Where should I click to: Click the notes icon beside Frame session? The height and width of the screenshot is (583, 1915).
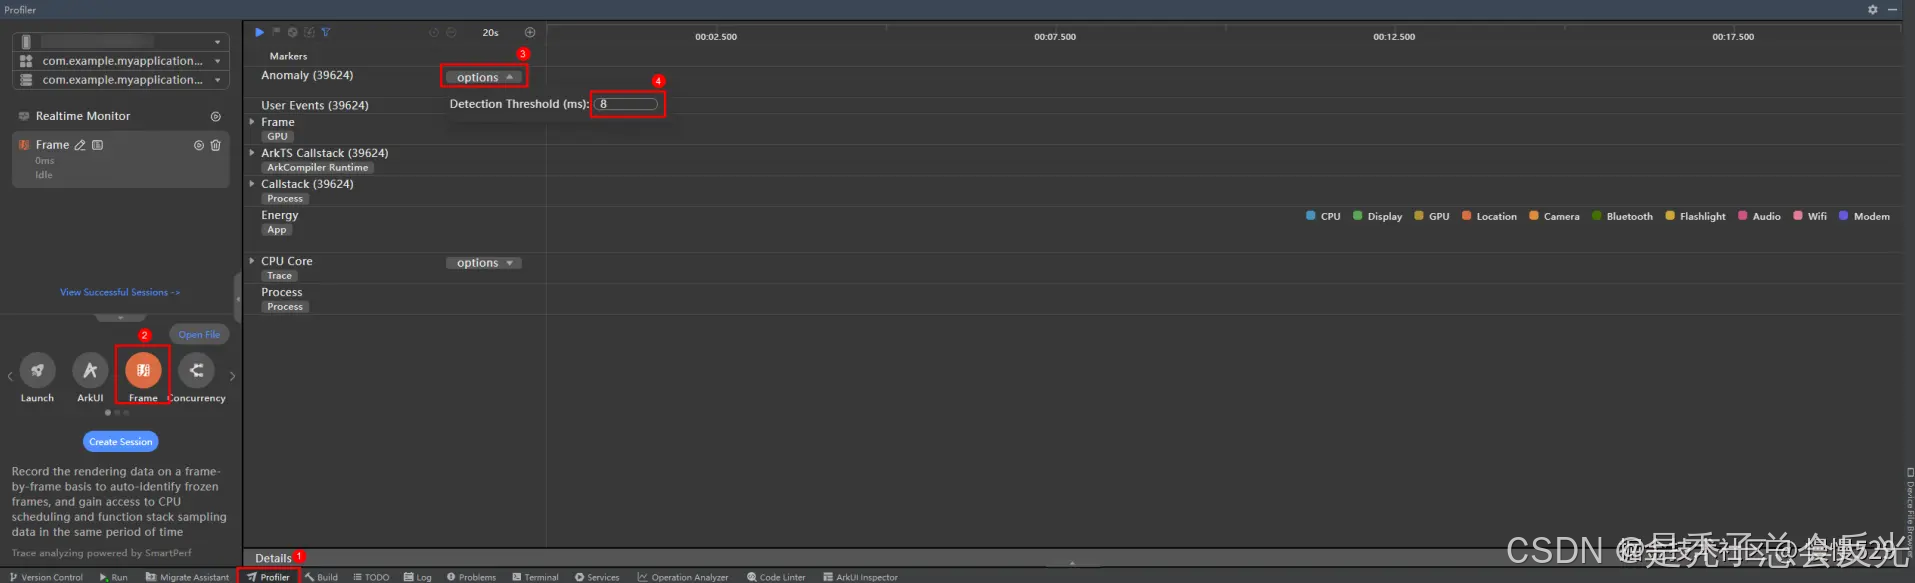point(97,145)
